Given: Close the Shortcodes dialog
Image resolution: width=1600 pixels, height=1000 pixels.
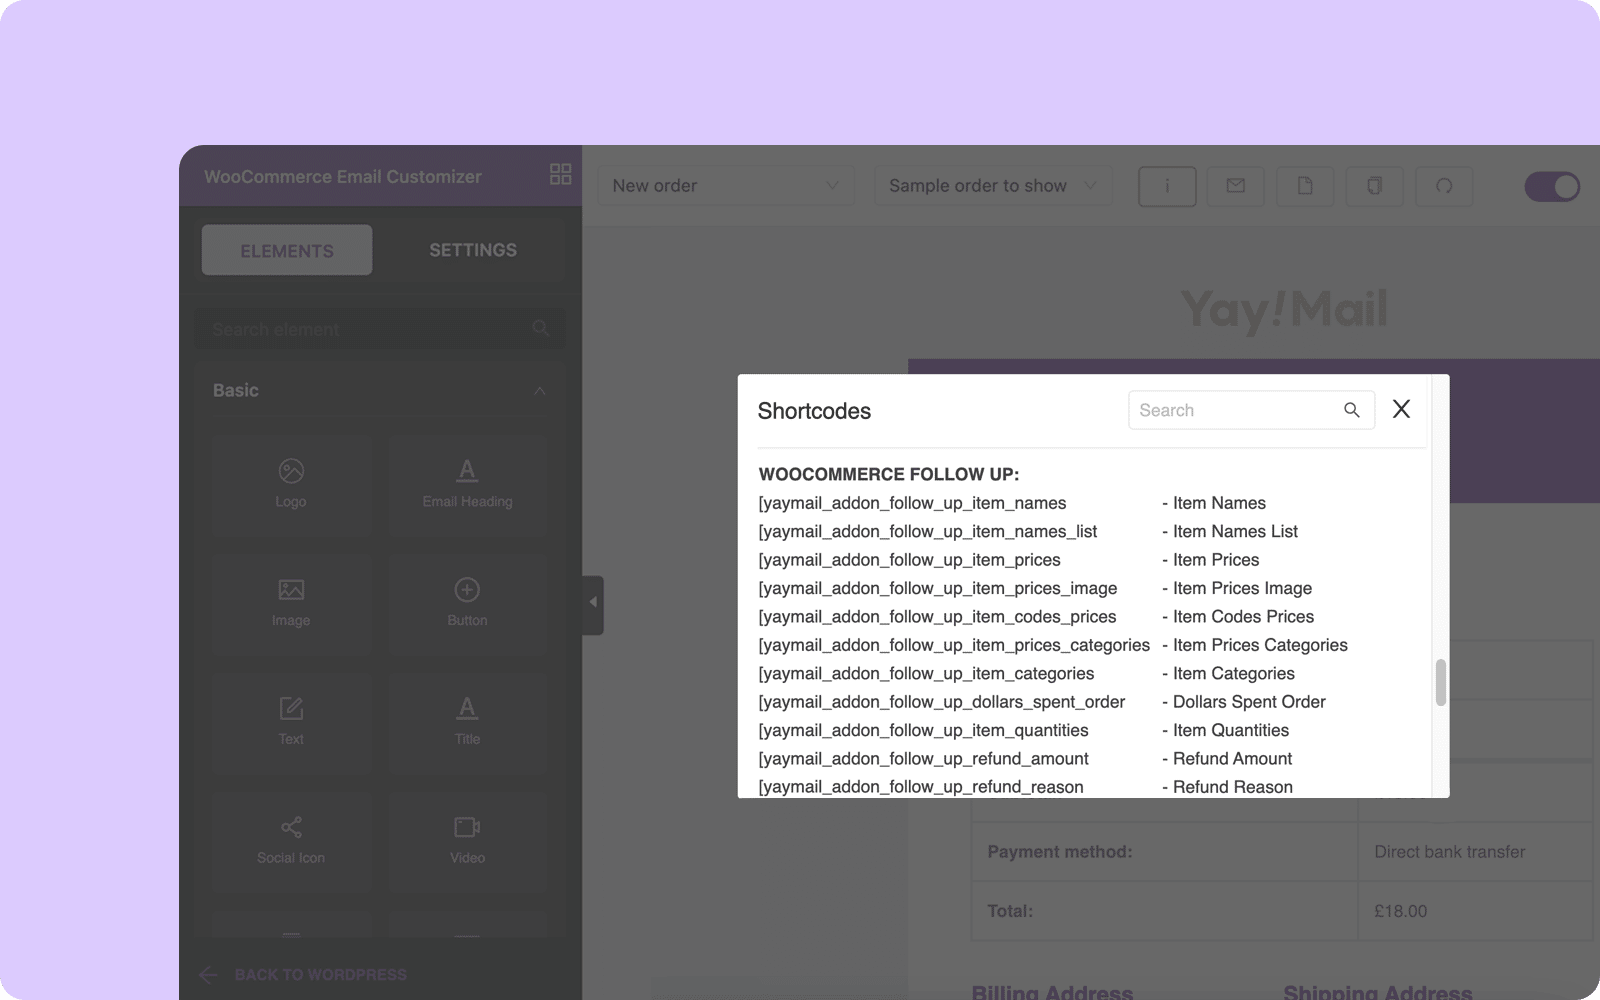Looking at the screenshot, I should 1401,409.
